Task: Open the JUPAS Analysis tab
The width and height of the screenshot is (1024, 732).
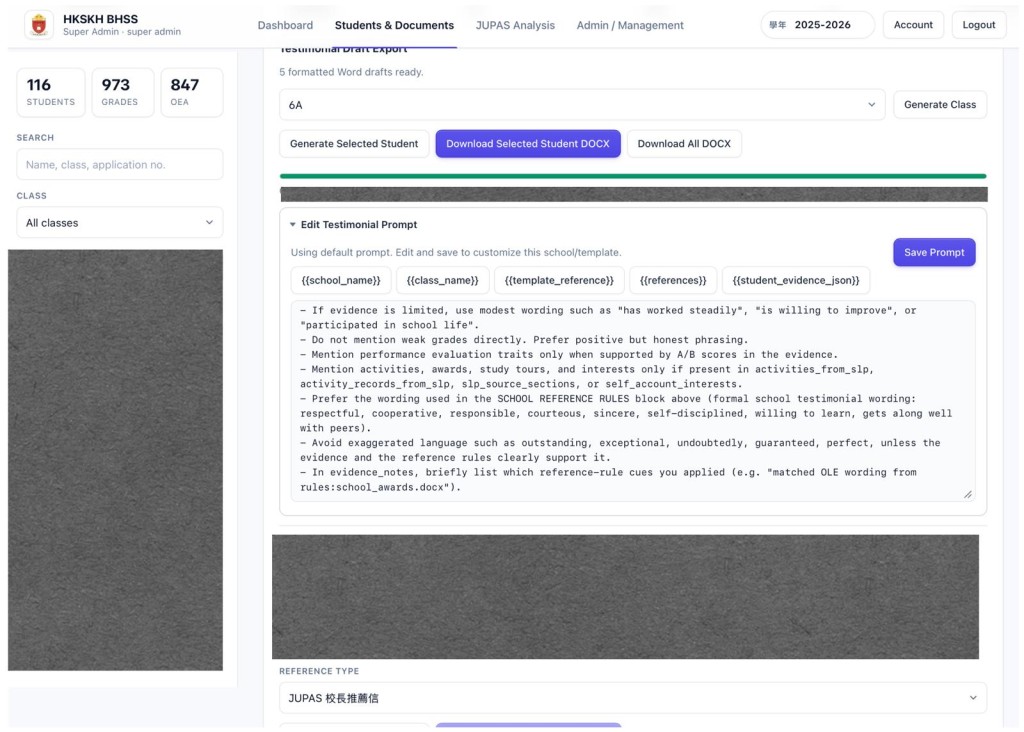Action: (515, 25)
